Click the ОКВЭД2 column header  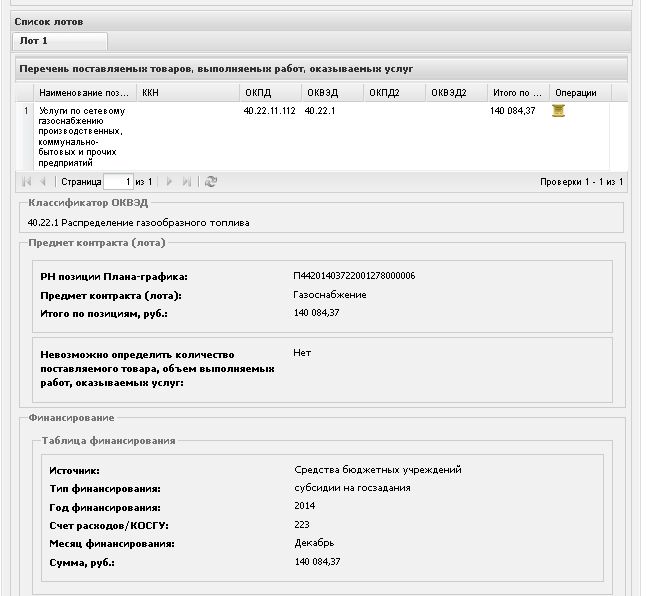tap(457, 93)
